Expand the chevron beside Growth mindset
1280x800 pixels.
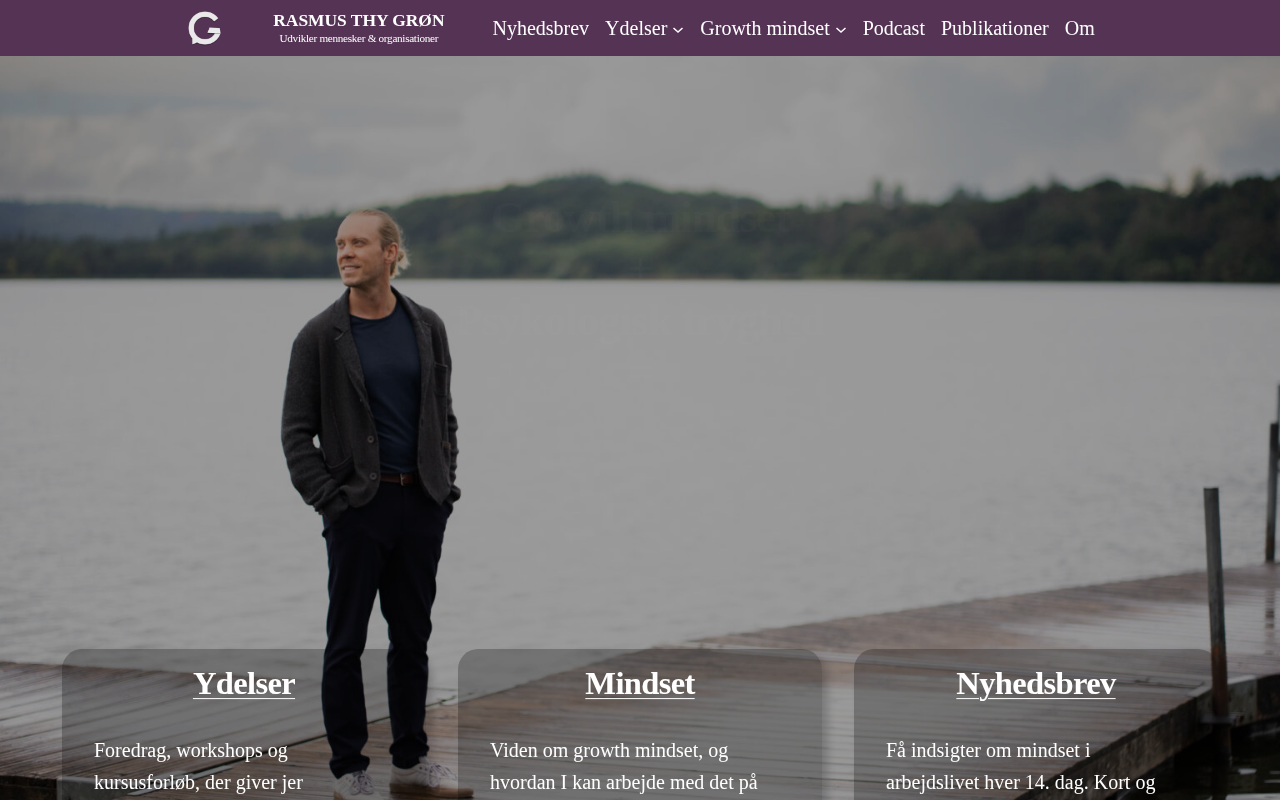841,30
